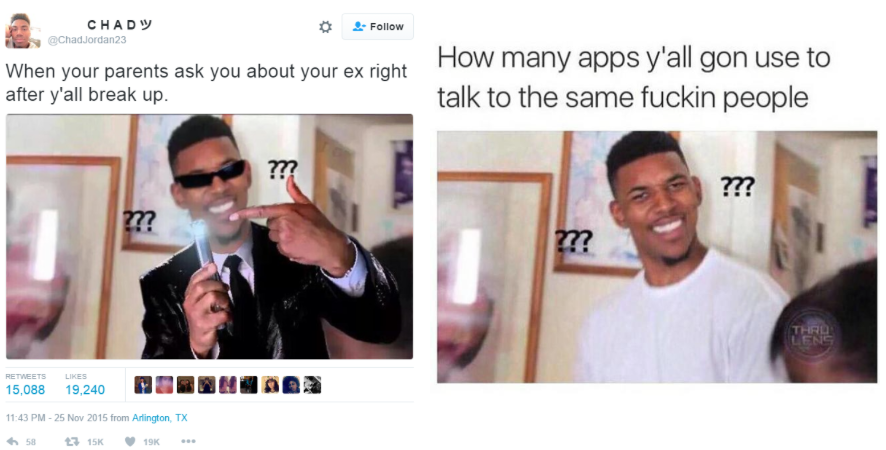Open the sunglasses meme image in tweet
Screen dimensions: 886x450
209,236
